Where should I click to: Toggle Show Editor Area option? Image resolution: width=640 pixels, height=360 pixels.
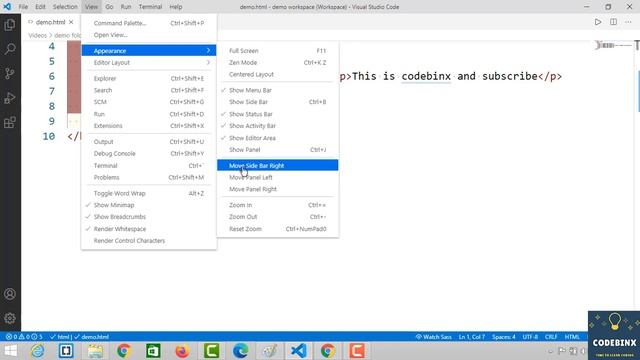(278, 138)
